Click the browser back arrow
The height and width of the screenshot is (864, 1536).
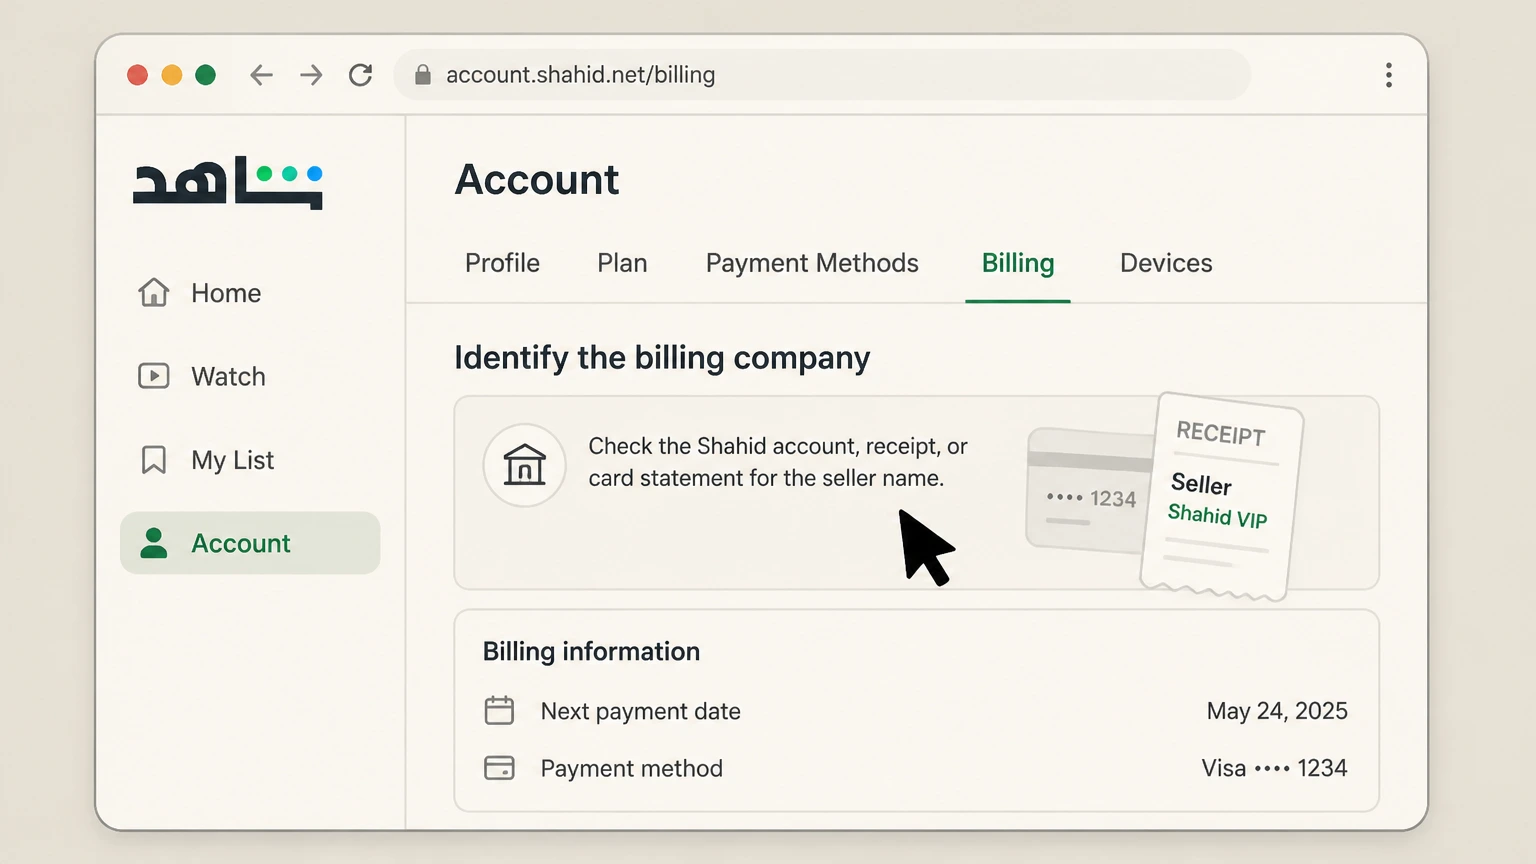click(261, 75)
